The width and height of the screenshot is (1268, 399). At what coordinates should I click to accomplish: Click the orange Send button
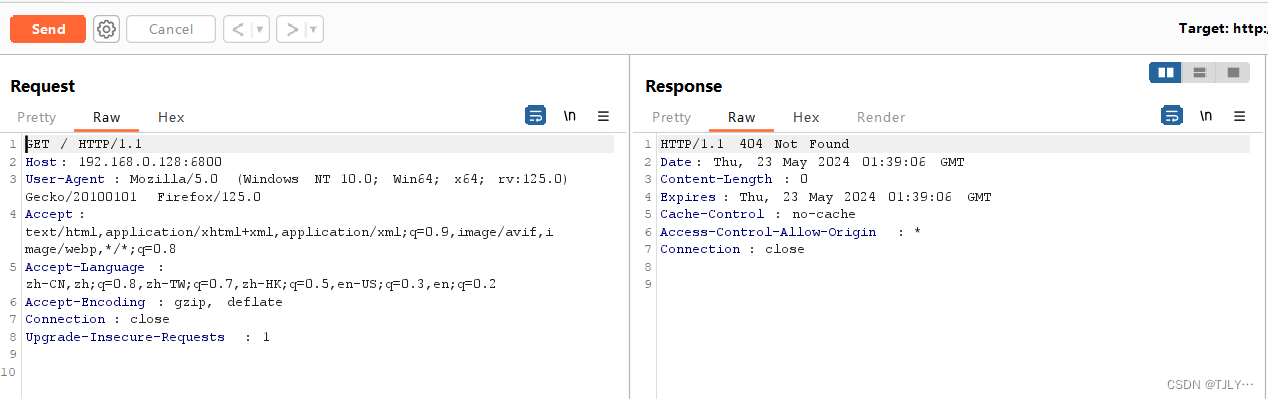[x=48, y=29]
